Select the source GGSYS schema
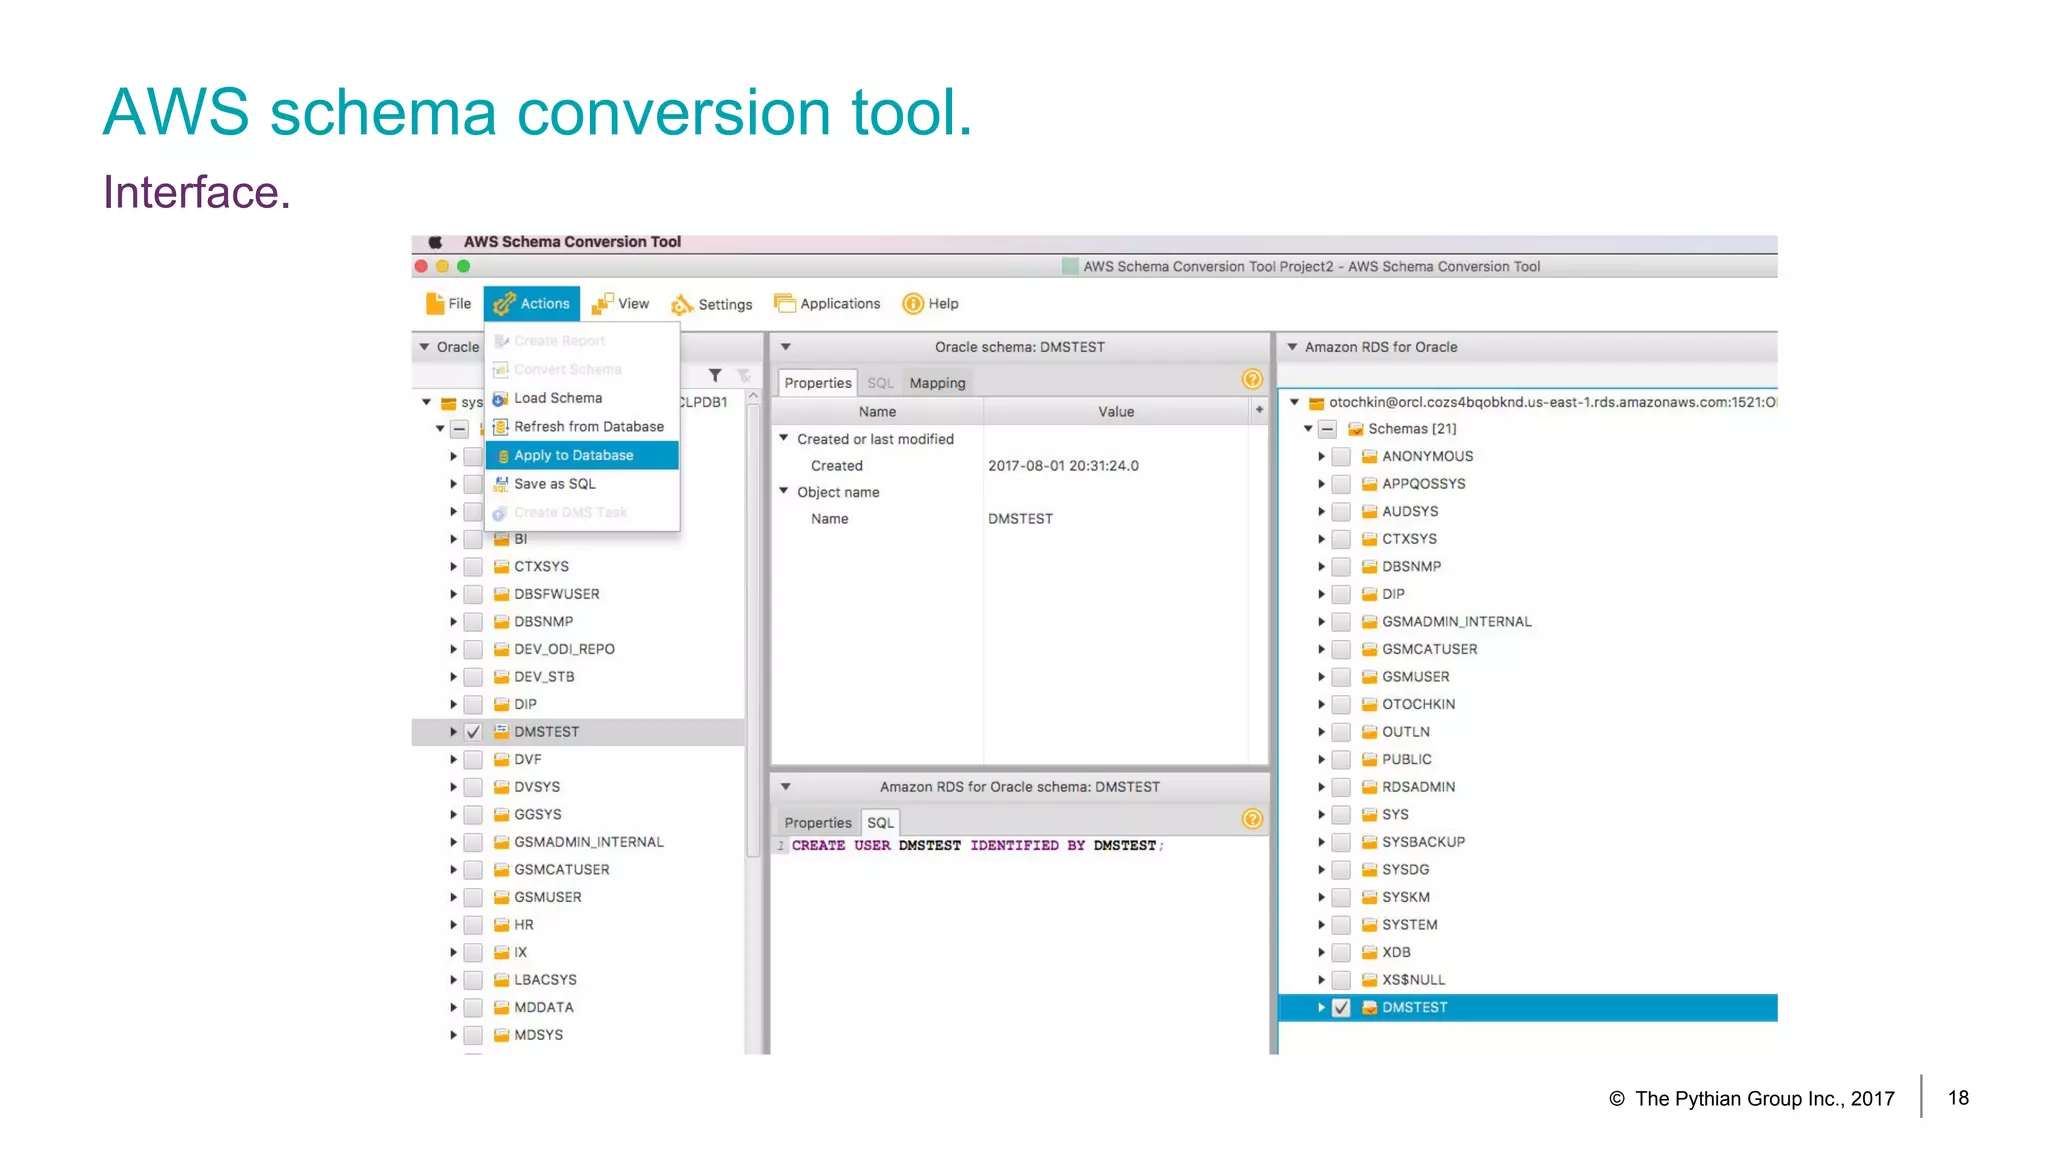 tap(538, 815)
